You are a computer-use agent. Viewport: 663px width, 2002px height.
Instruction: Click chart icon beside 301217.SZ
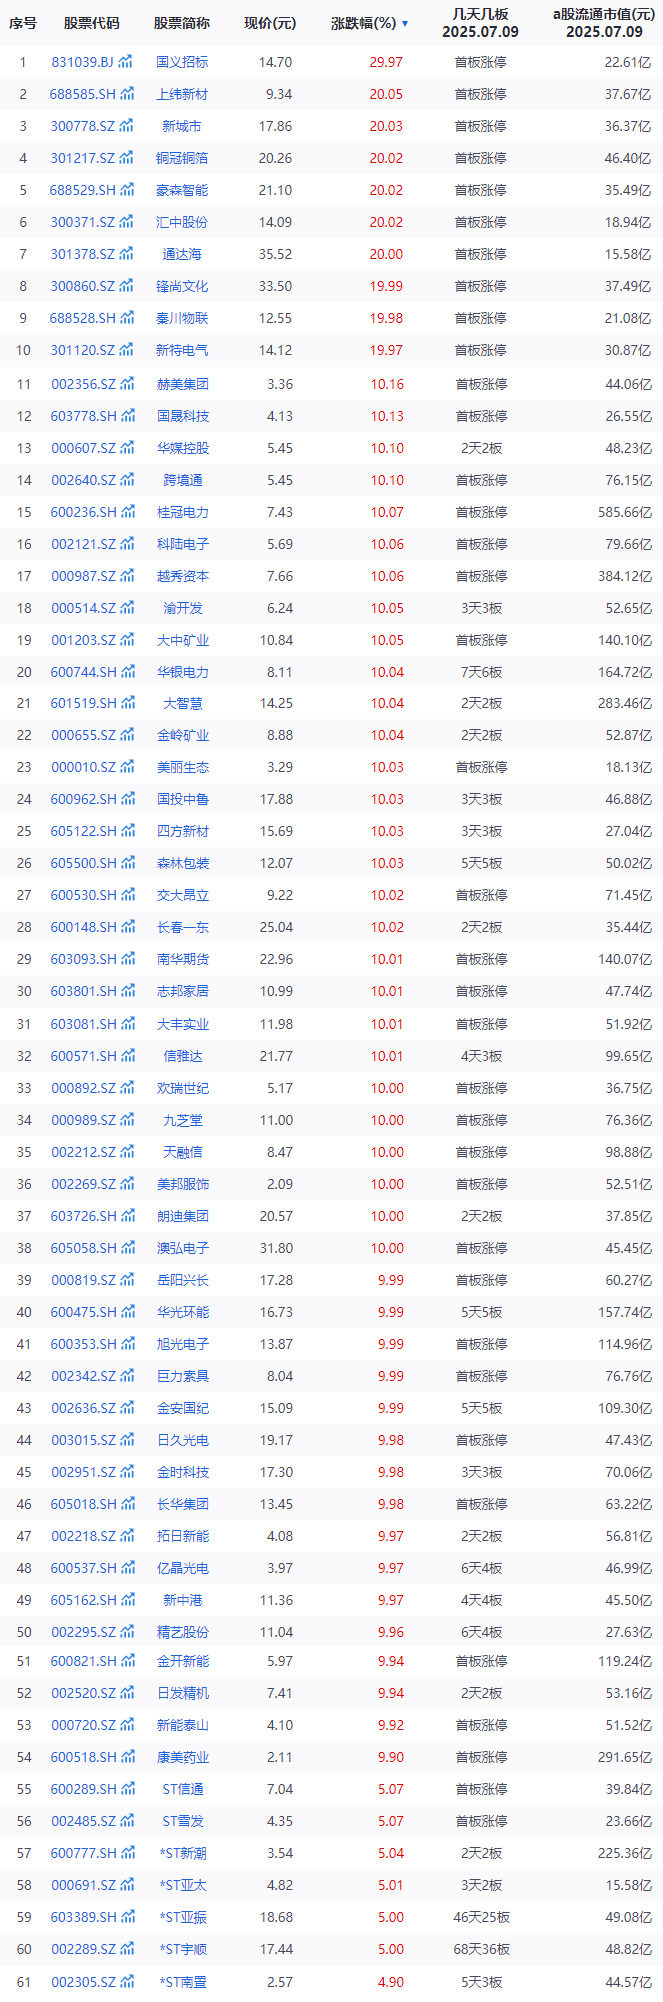(x=125, y=158)
